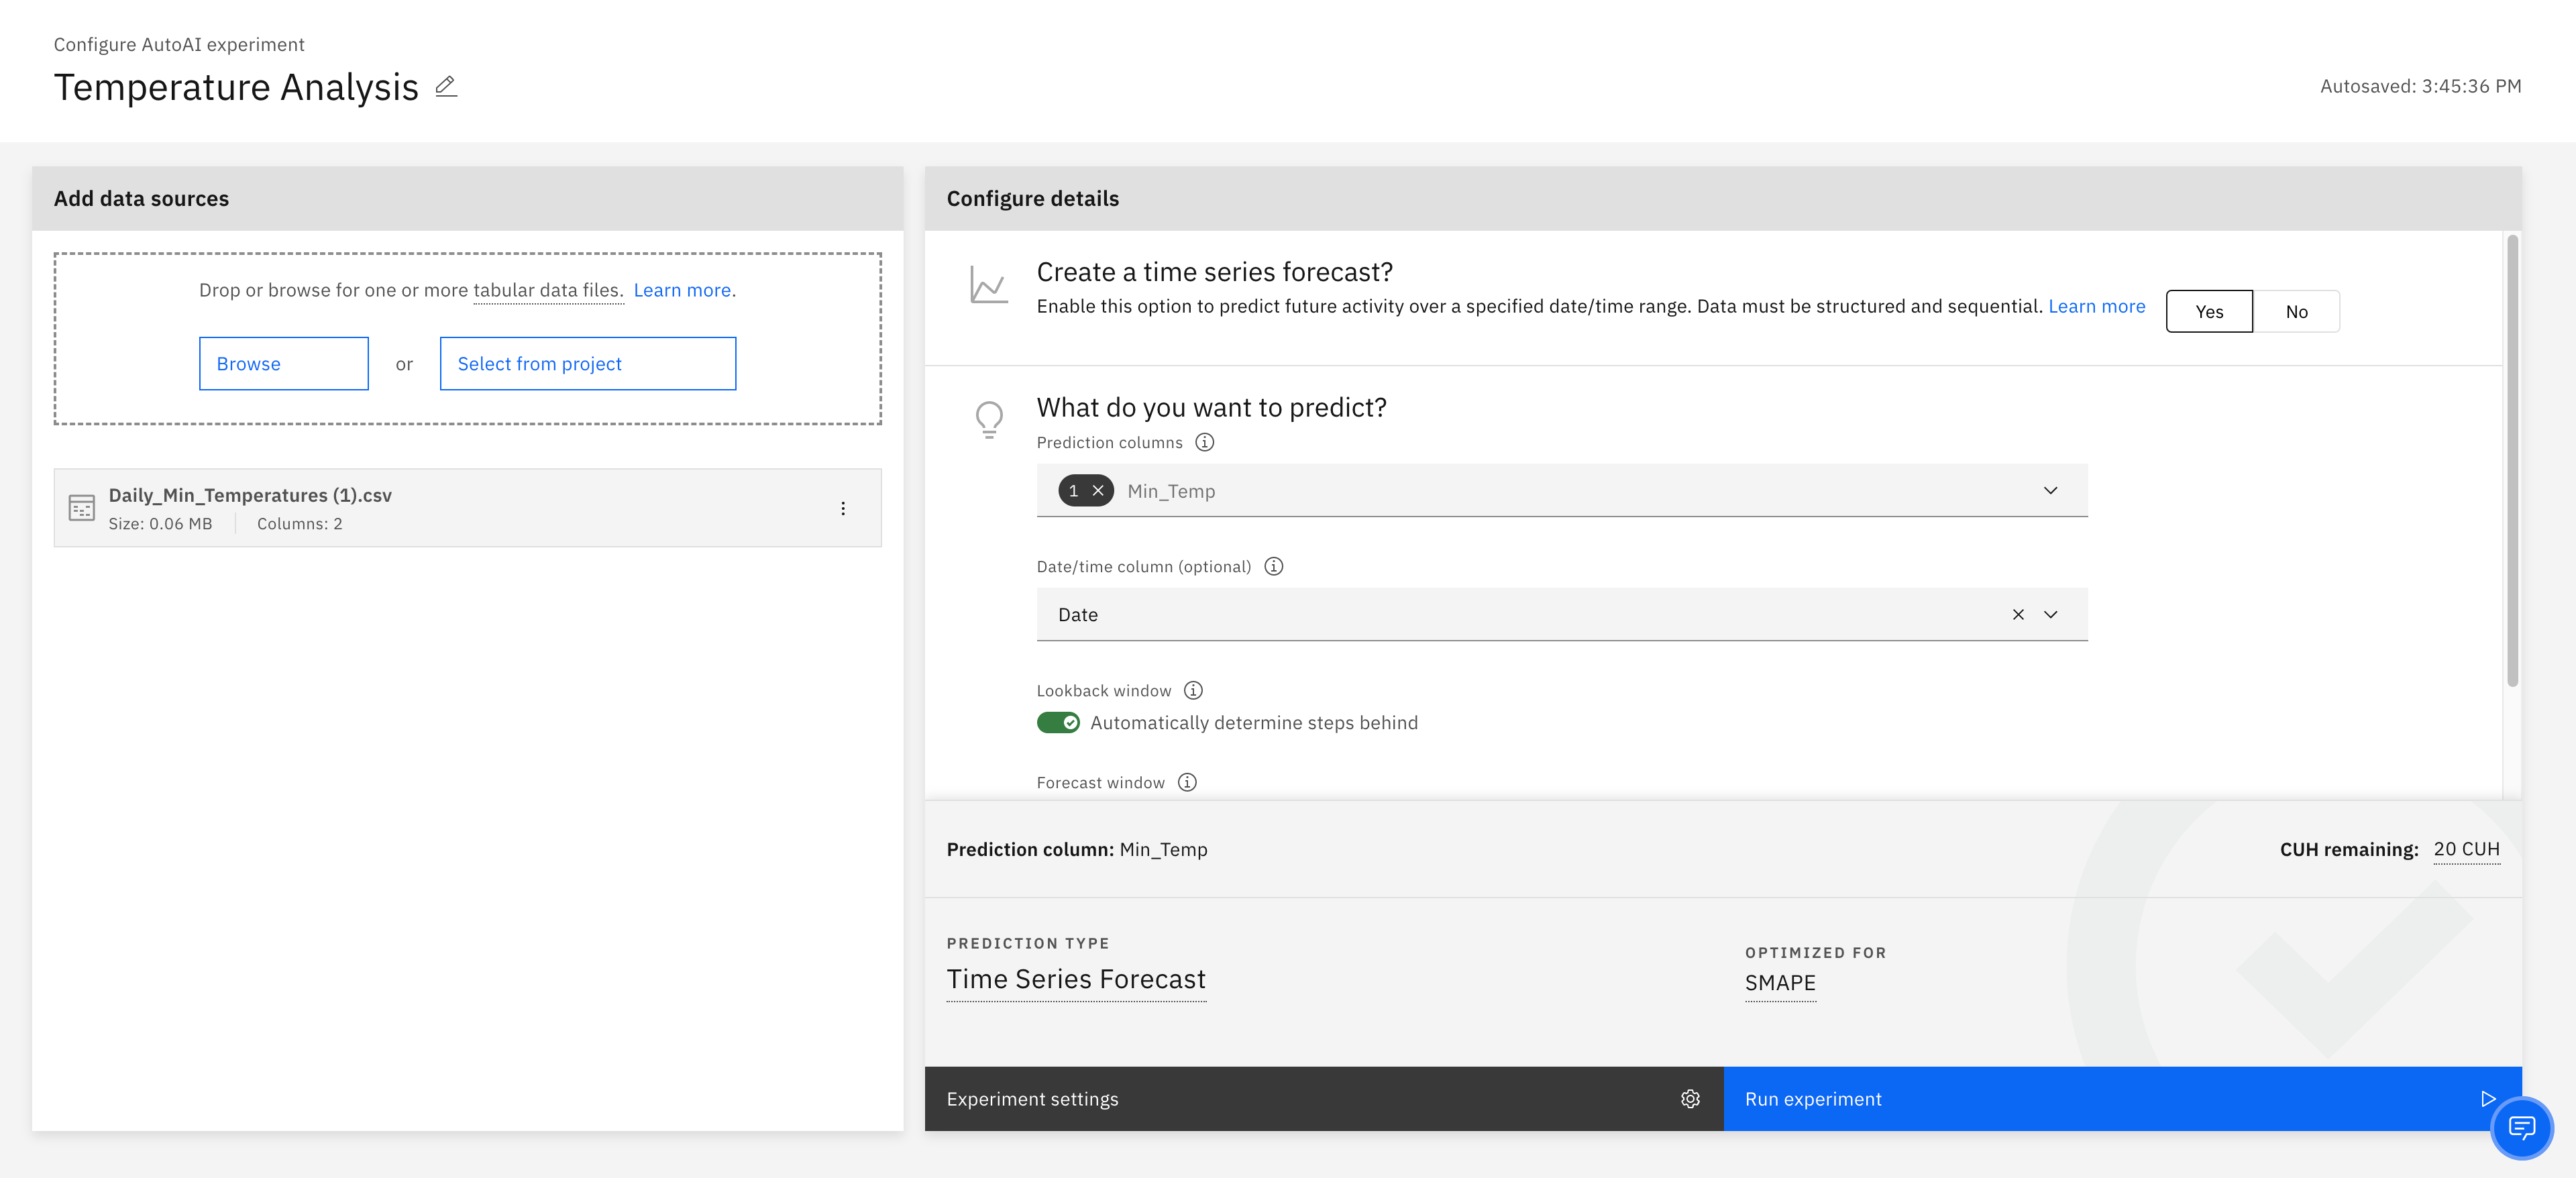2576x1178 pixels.
Task: Open the Learn more link for time series
Action: [x=2096, y=306]
